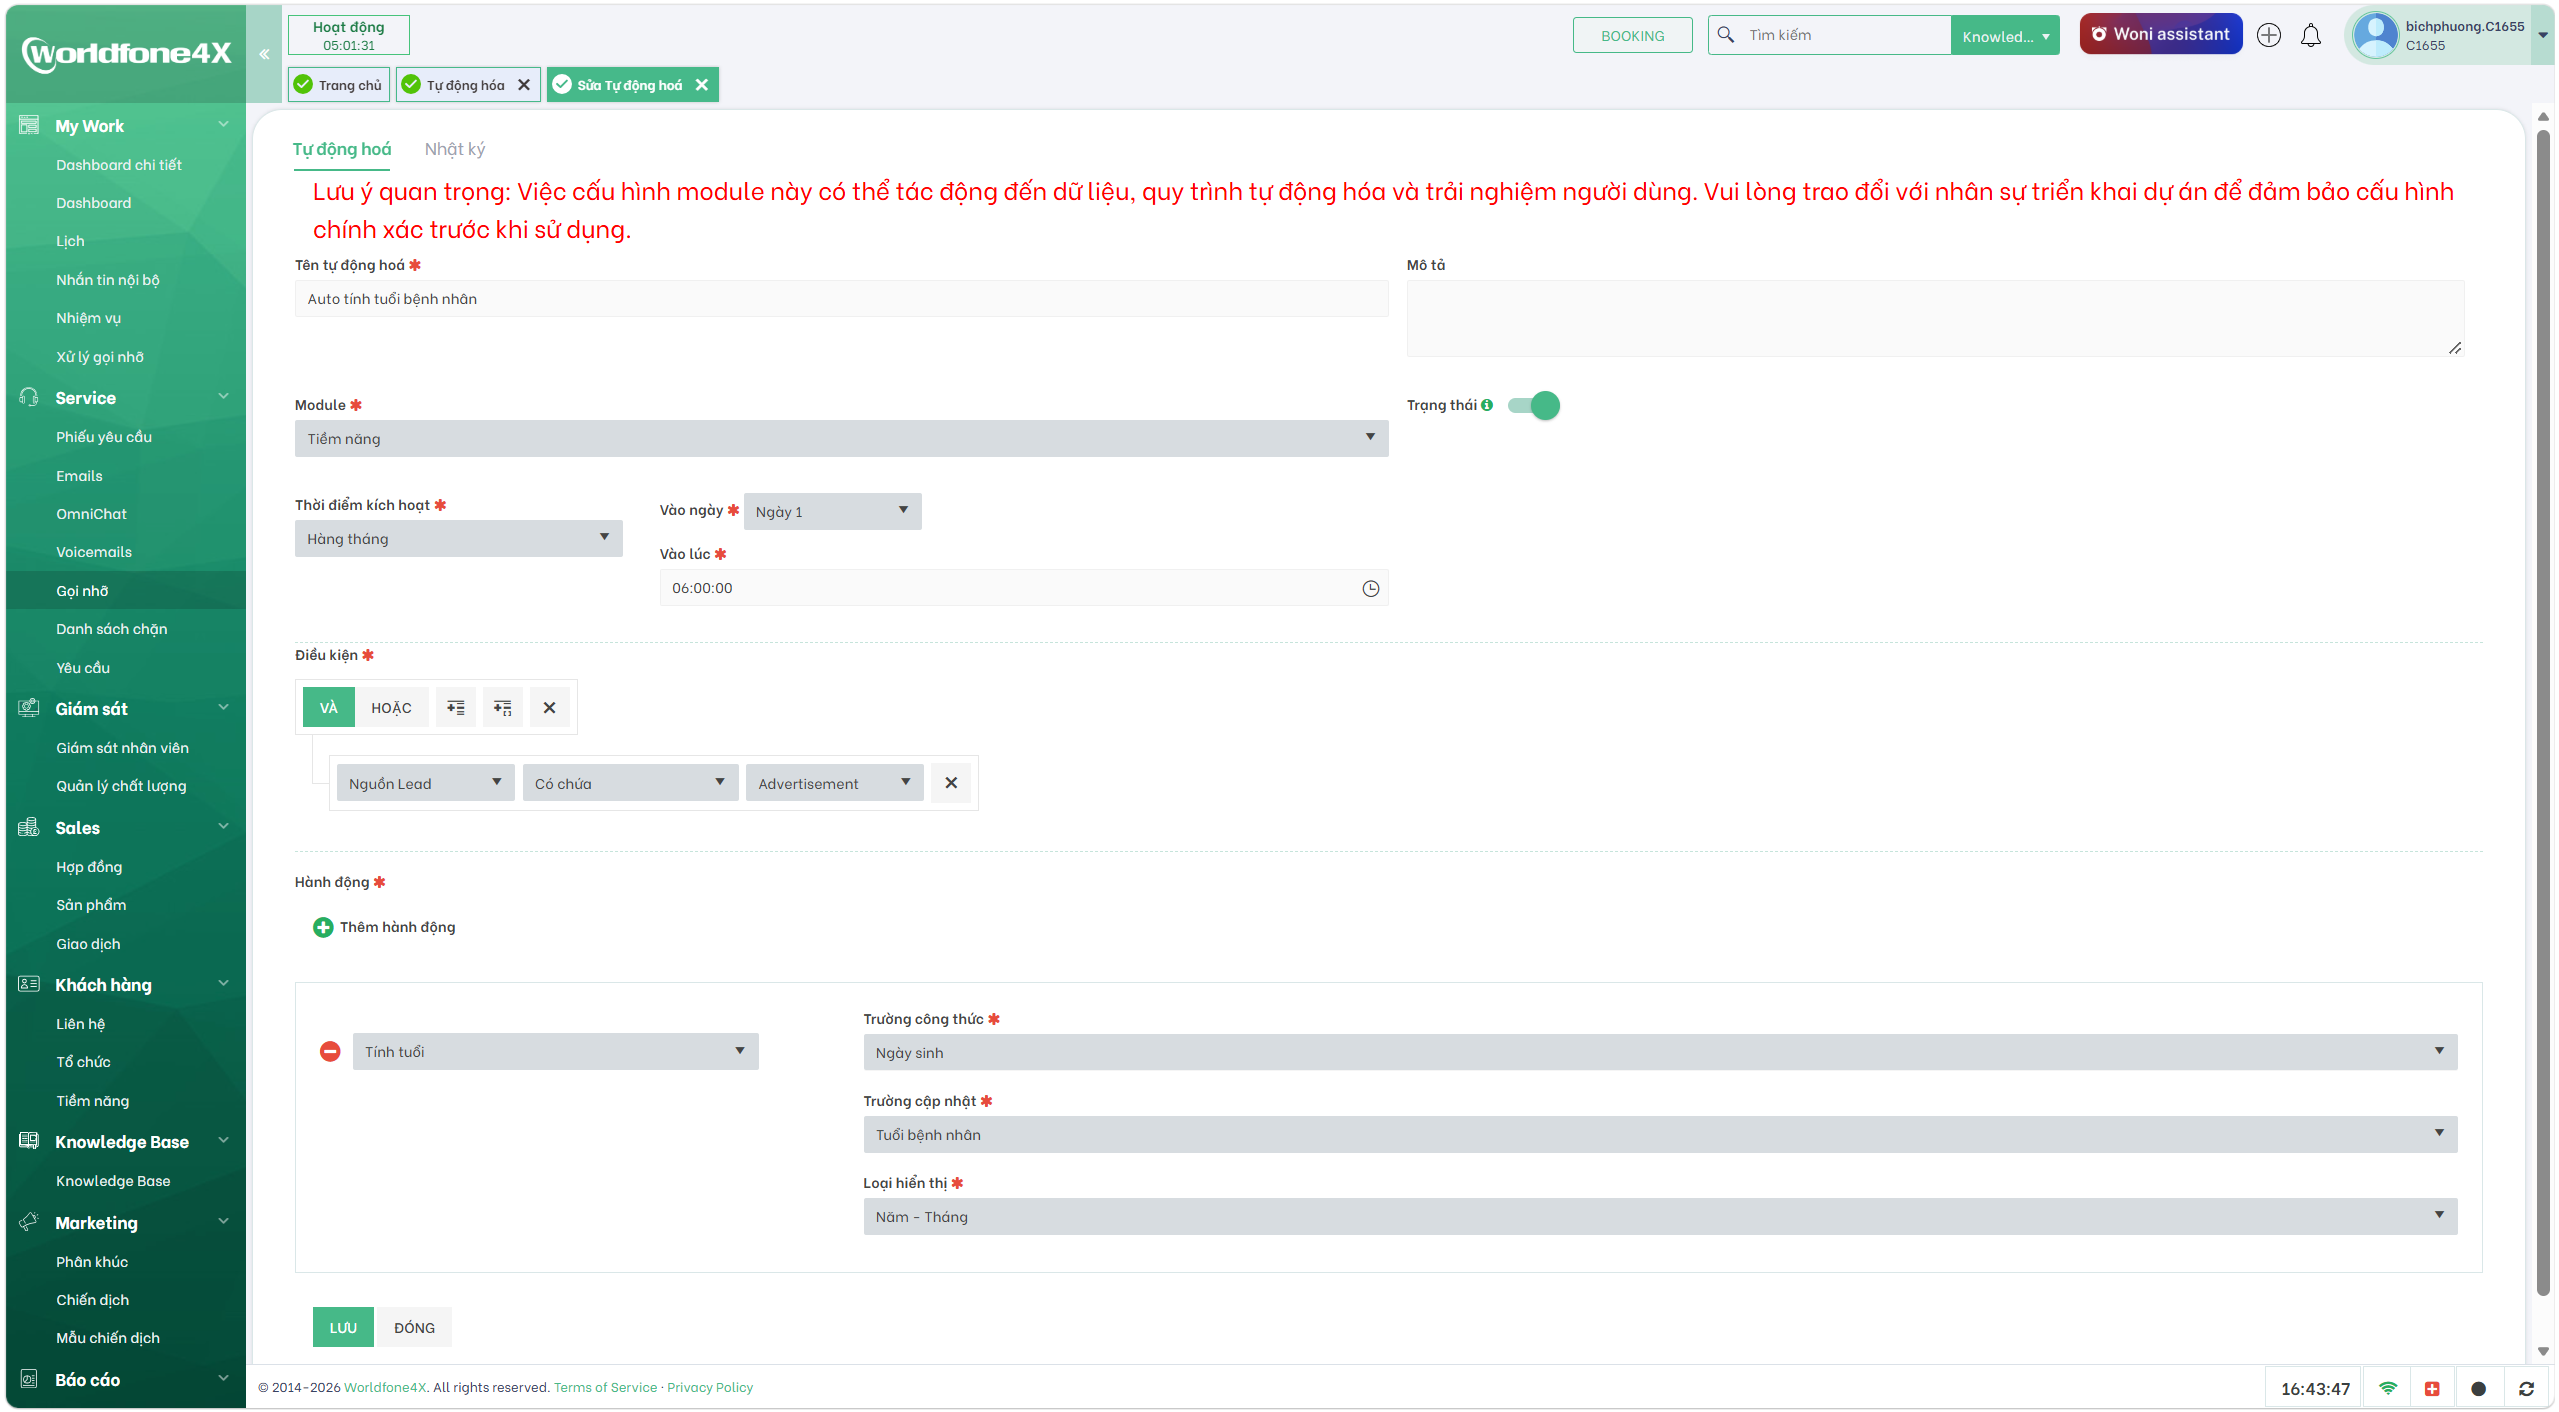
Task: Click the LƯU save button
Action: [x=343, y=1327]
